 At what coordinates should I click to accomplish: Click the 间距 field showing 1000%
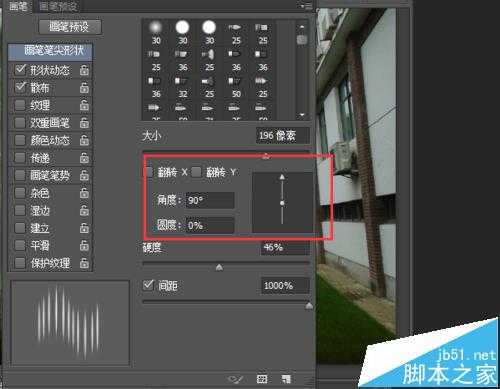click(285, 286)
